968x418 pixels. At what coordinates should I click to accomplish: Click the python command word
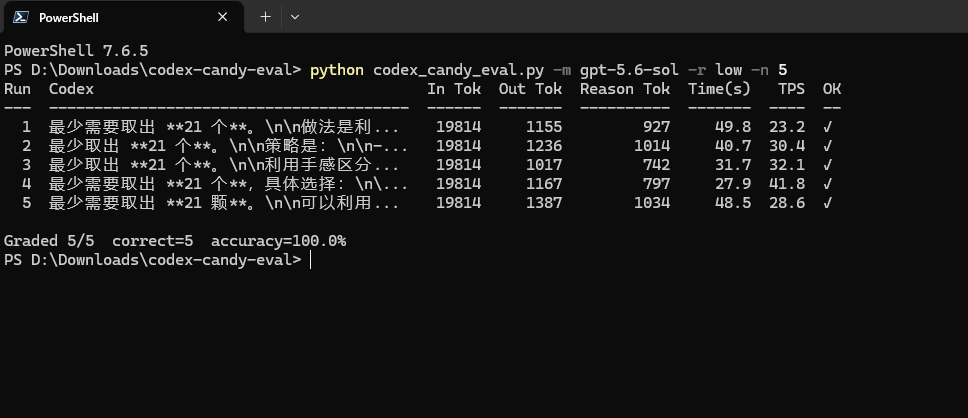[337, 70]
